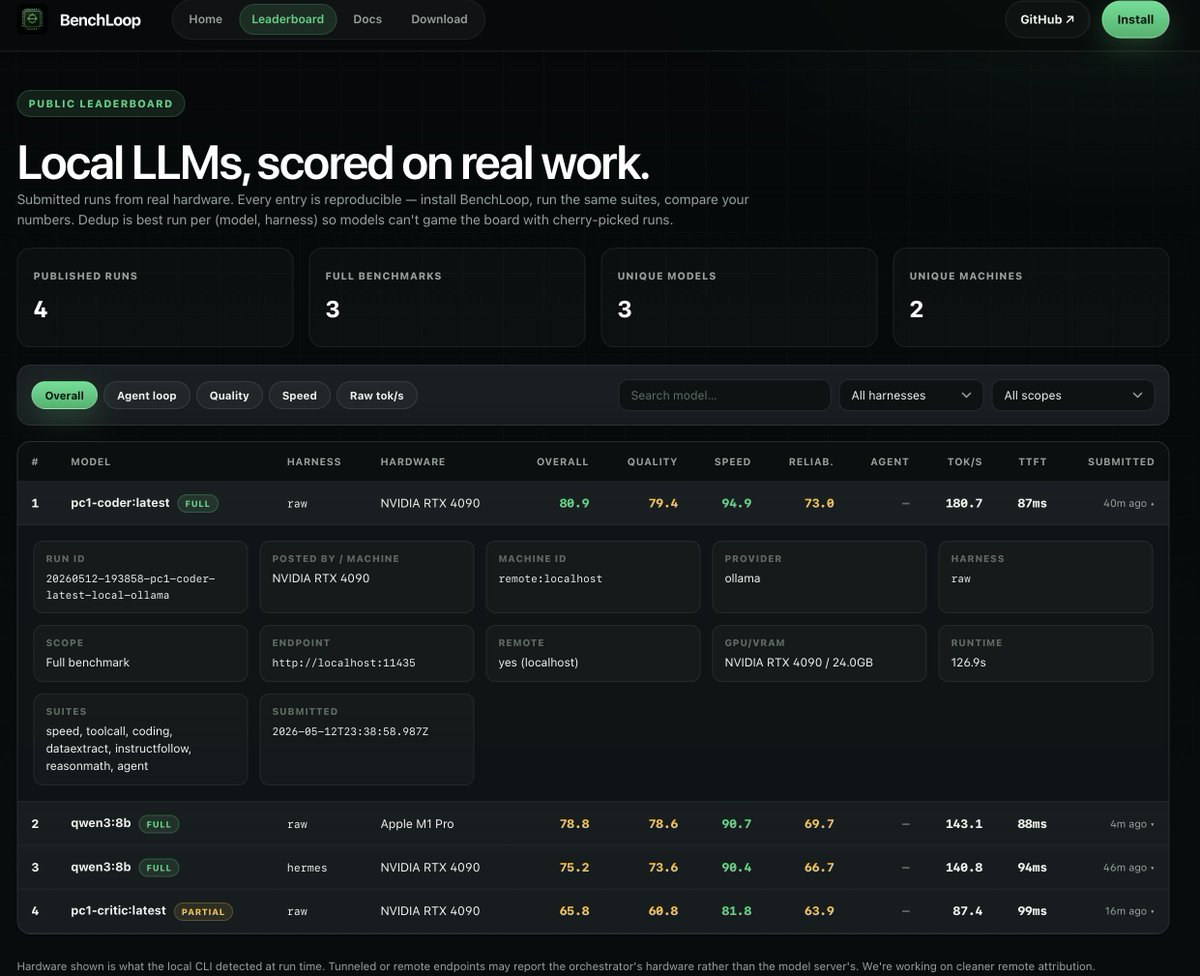Open the Home nav tab
Screen dimensions: 1200x976
(205, 19)
